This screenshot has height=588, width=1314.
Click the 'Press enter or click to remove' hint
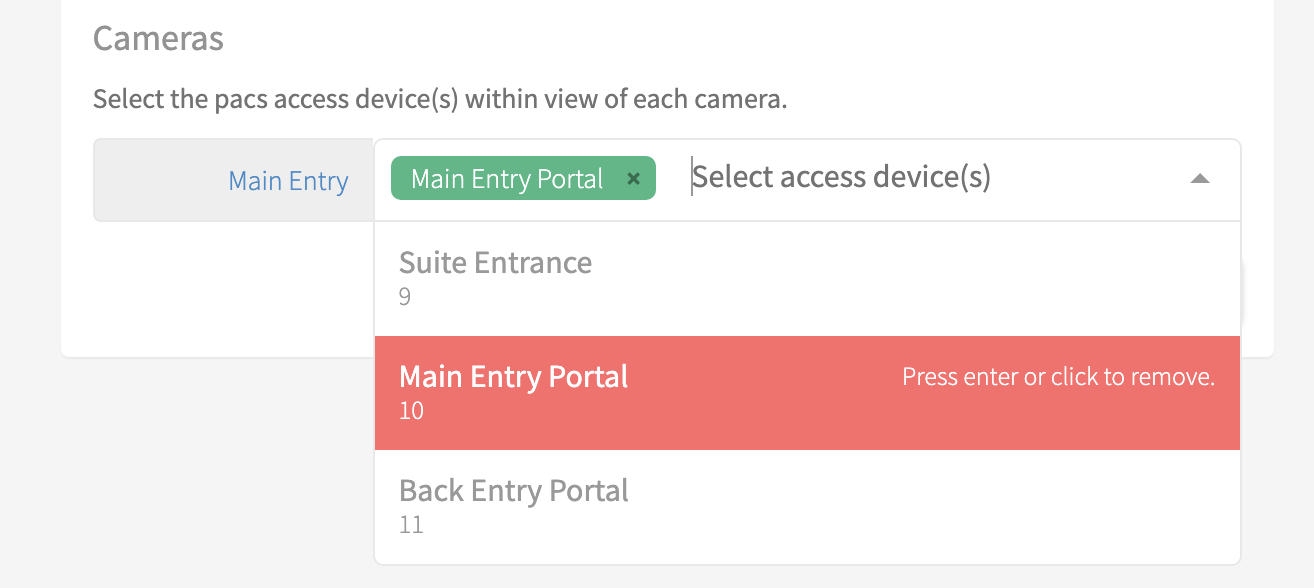click(1058, 378)
